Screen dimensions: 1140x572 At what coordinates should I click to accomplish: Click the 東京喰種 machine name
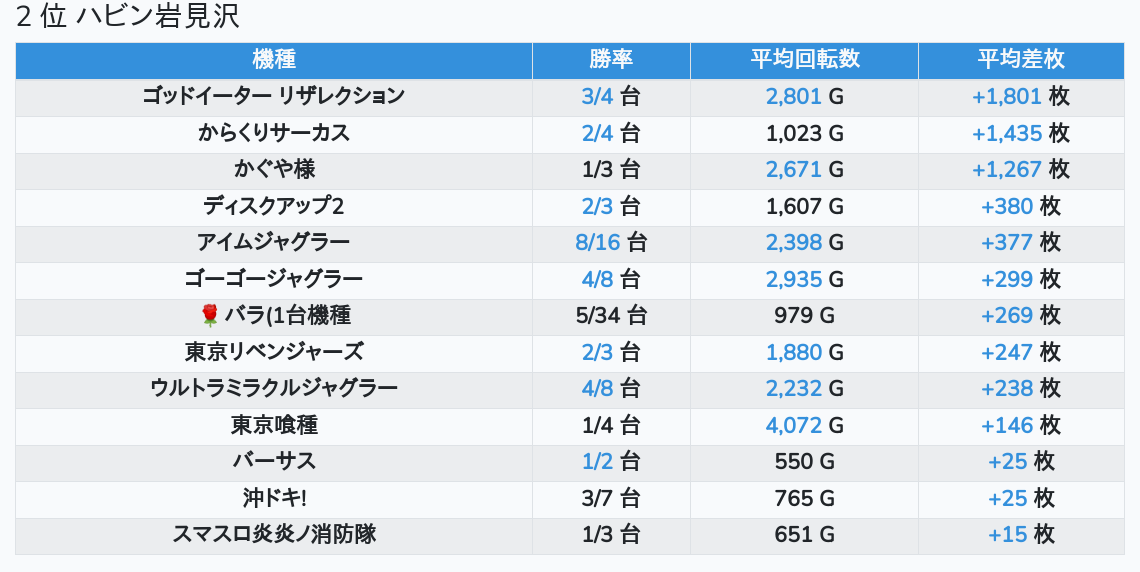click(273, 425)
